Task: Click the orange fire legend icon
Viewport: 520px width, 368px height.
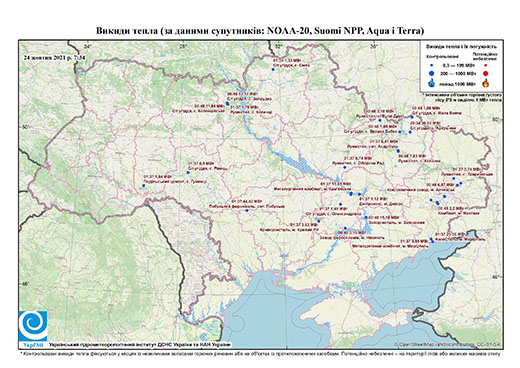Action: coord(486,83)
